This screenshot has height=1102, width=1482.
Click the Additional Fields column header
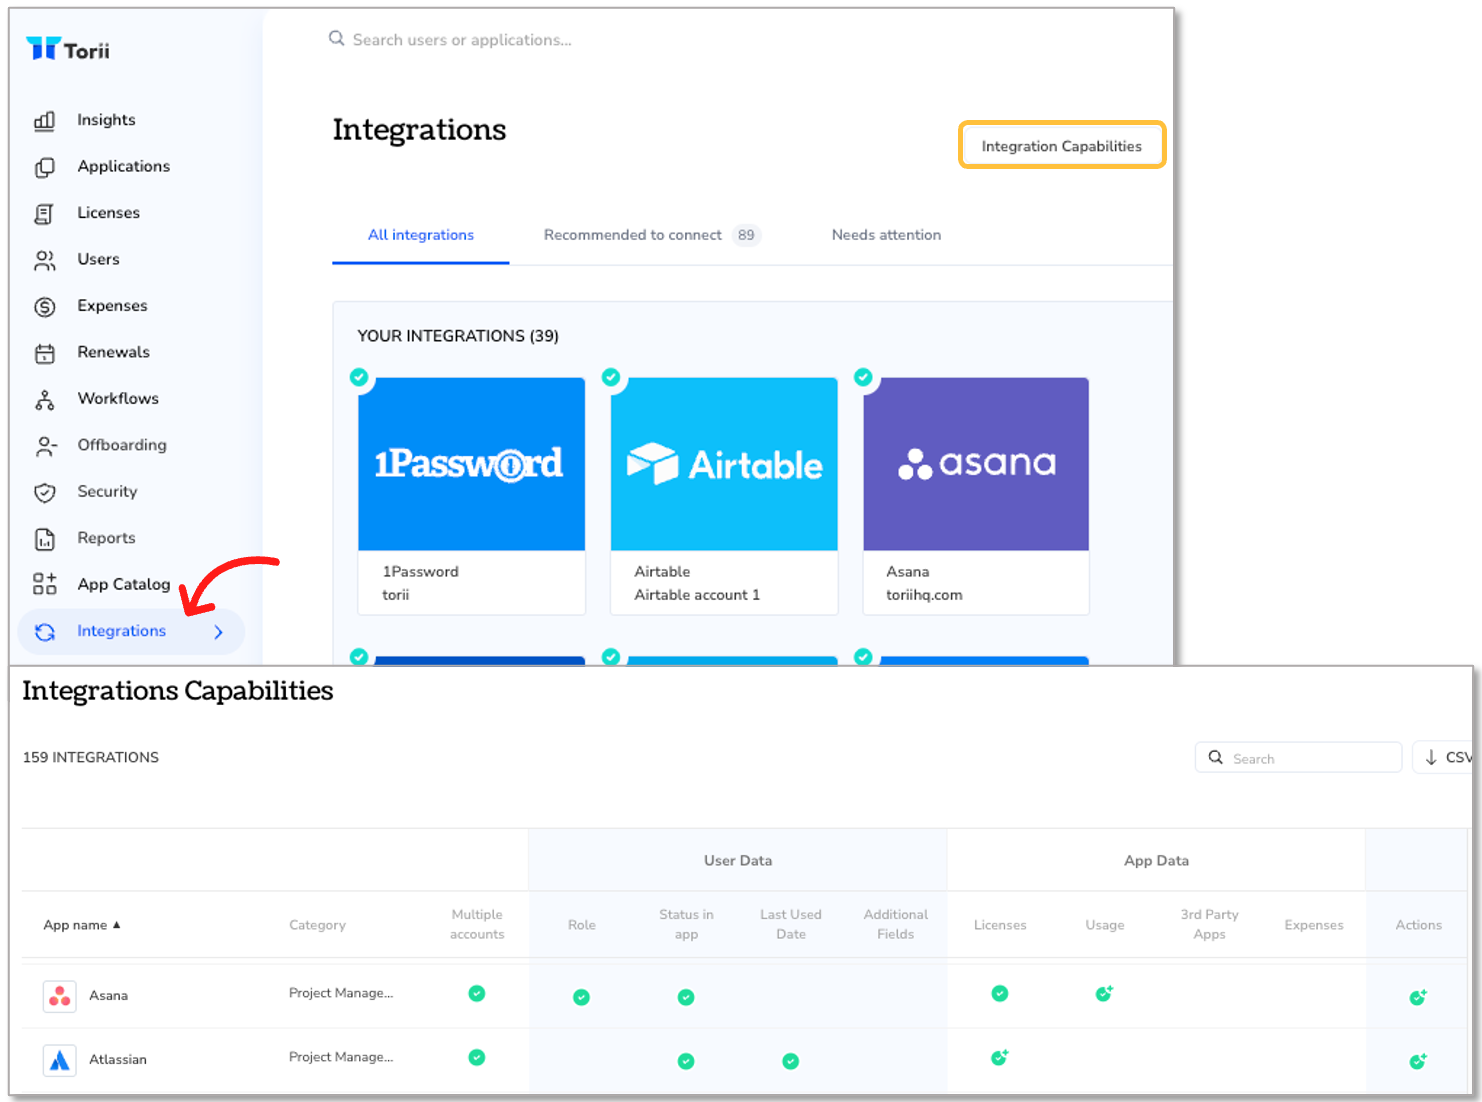[896, 924]
